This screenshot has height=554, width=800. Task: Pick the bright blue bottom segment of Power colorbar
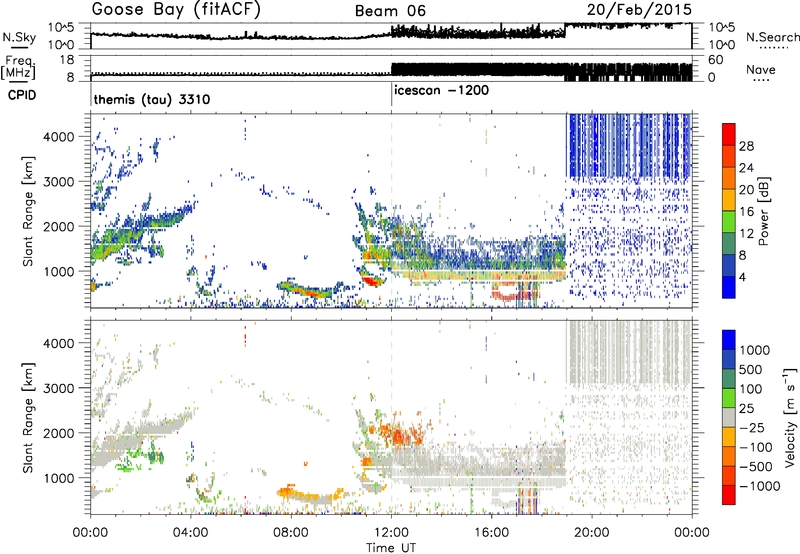[x=729, y=287]
